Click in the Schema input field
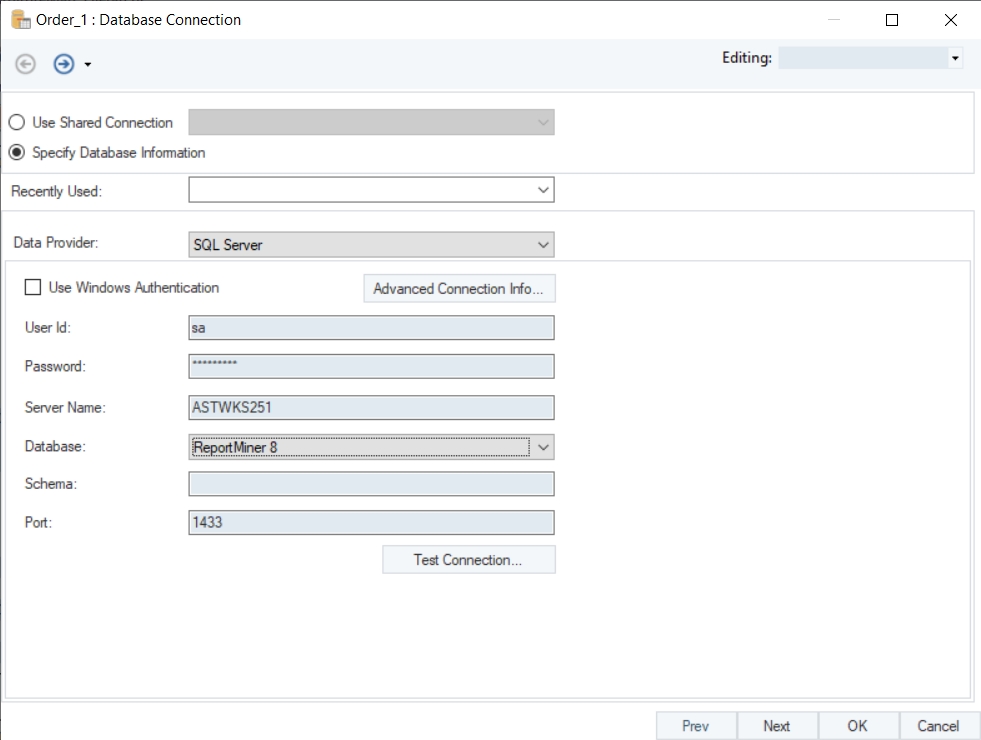981x740 pixels. [x=371, y=484]
